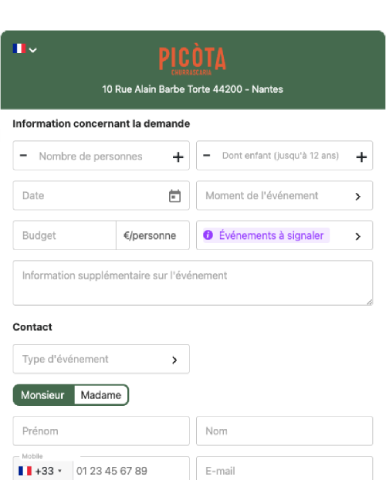This screenshot has width=386, height=480.
Task: Select Monsieur as title
Action: pyautogui.click(x=43, y=395)
